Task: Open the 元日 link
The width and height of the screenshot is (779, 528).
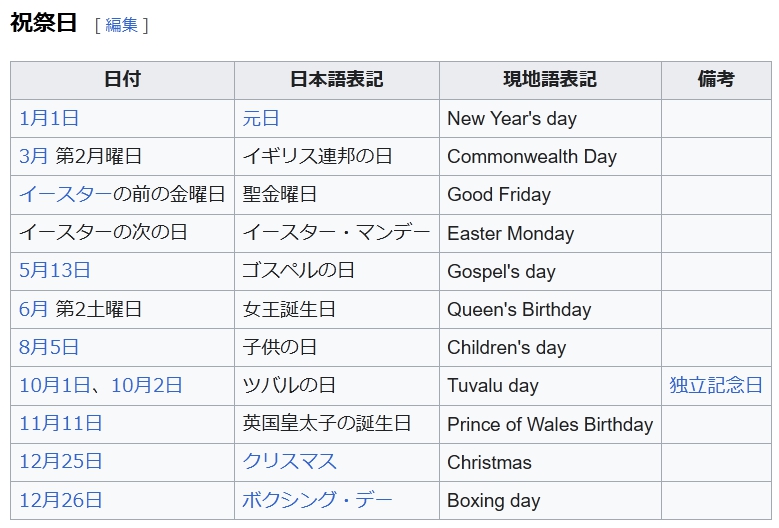Action: [x=261, y=118]
